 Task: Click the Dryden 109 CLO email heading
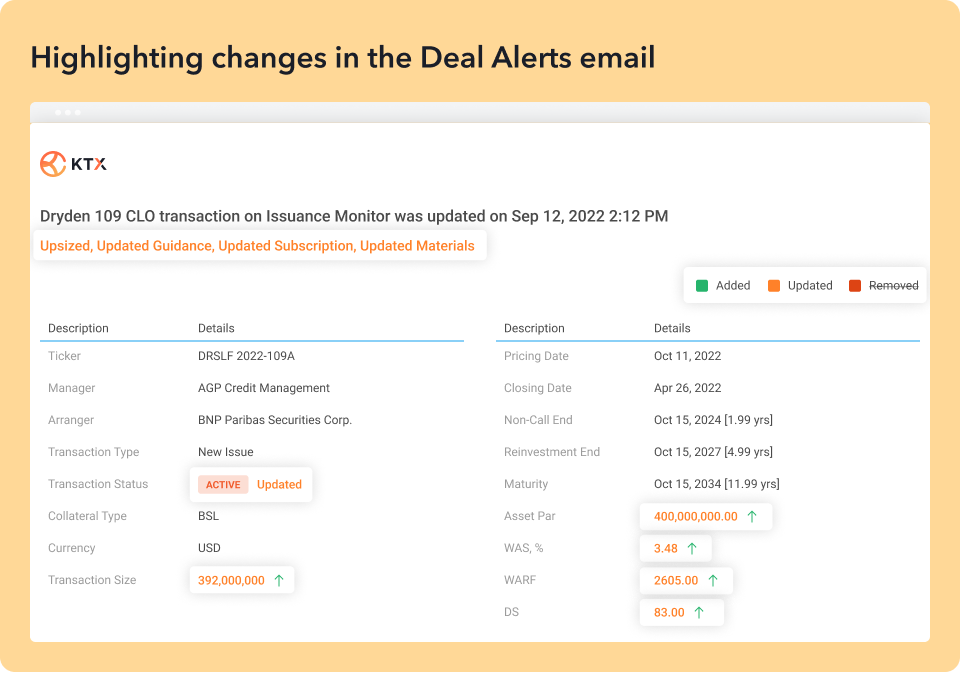[x=354, y=216]
